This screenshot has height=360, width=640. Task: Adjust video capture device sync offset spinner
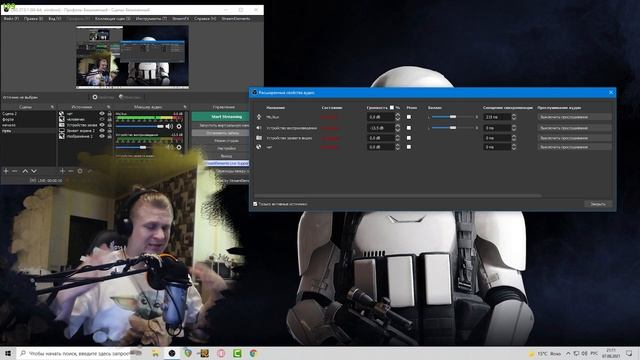[513, 138]
